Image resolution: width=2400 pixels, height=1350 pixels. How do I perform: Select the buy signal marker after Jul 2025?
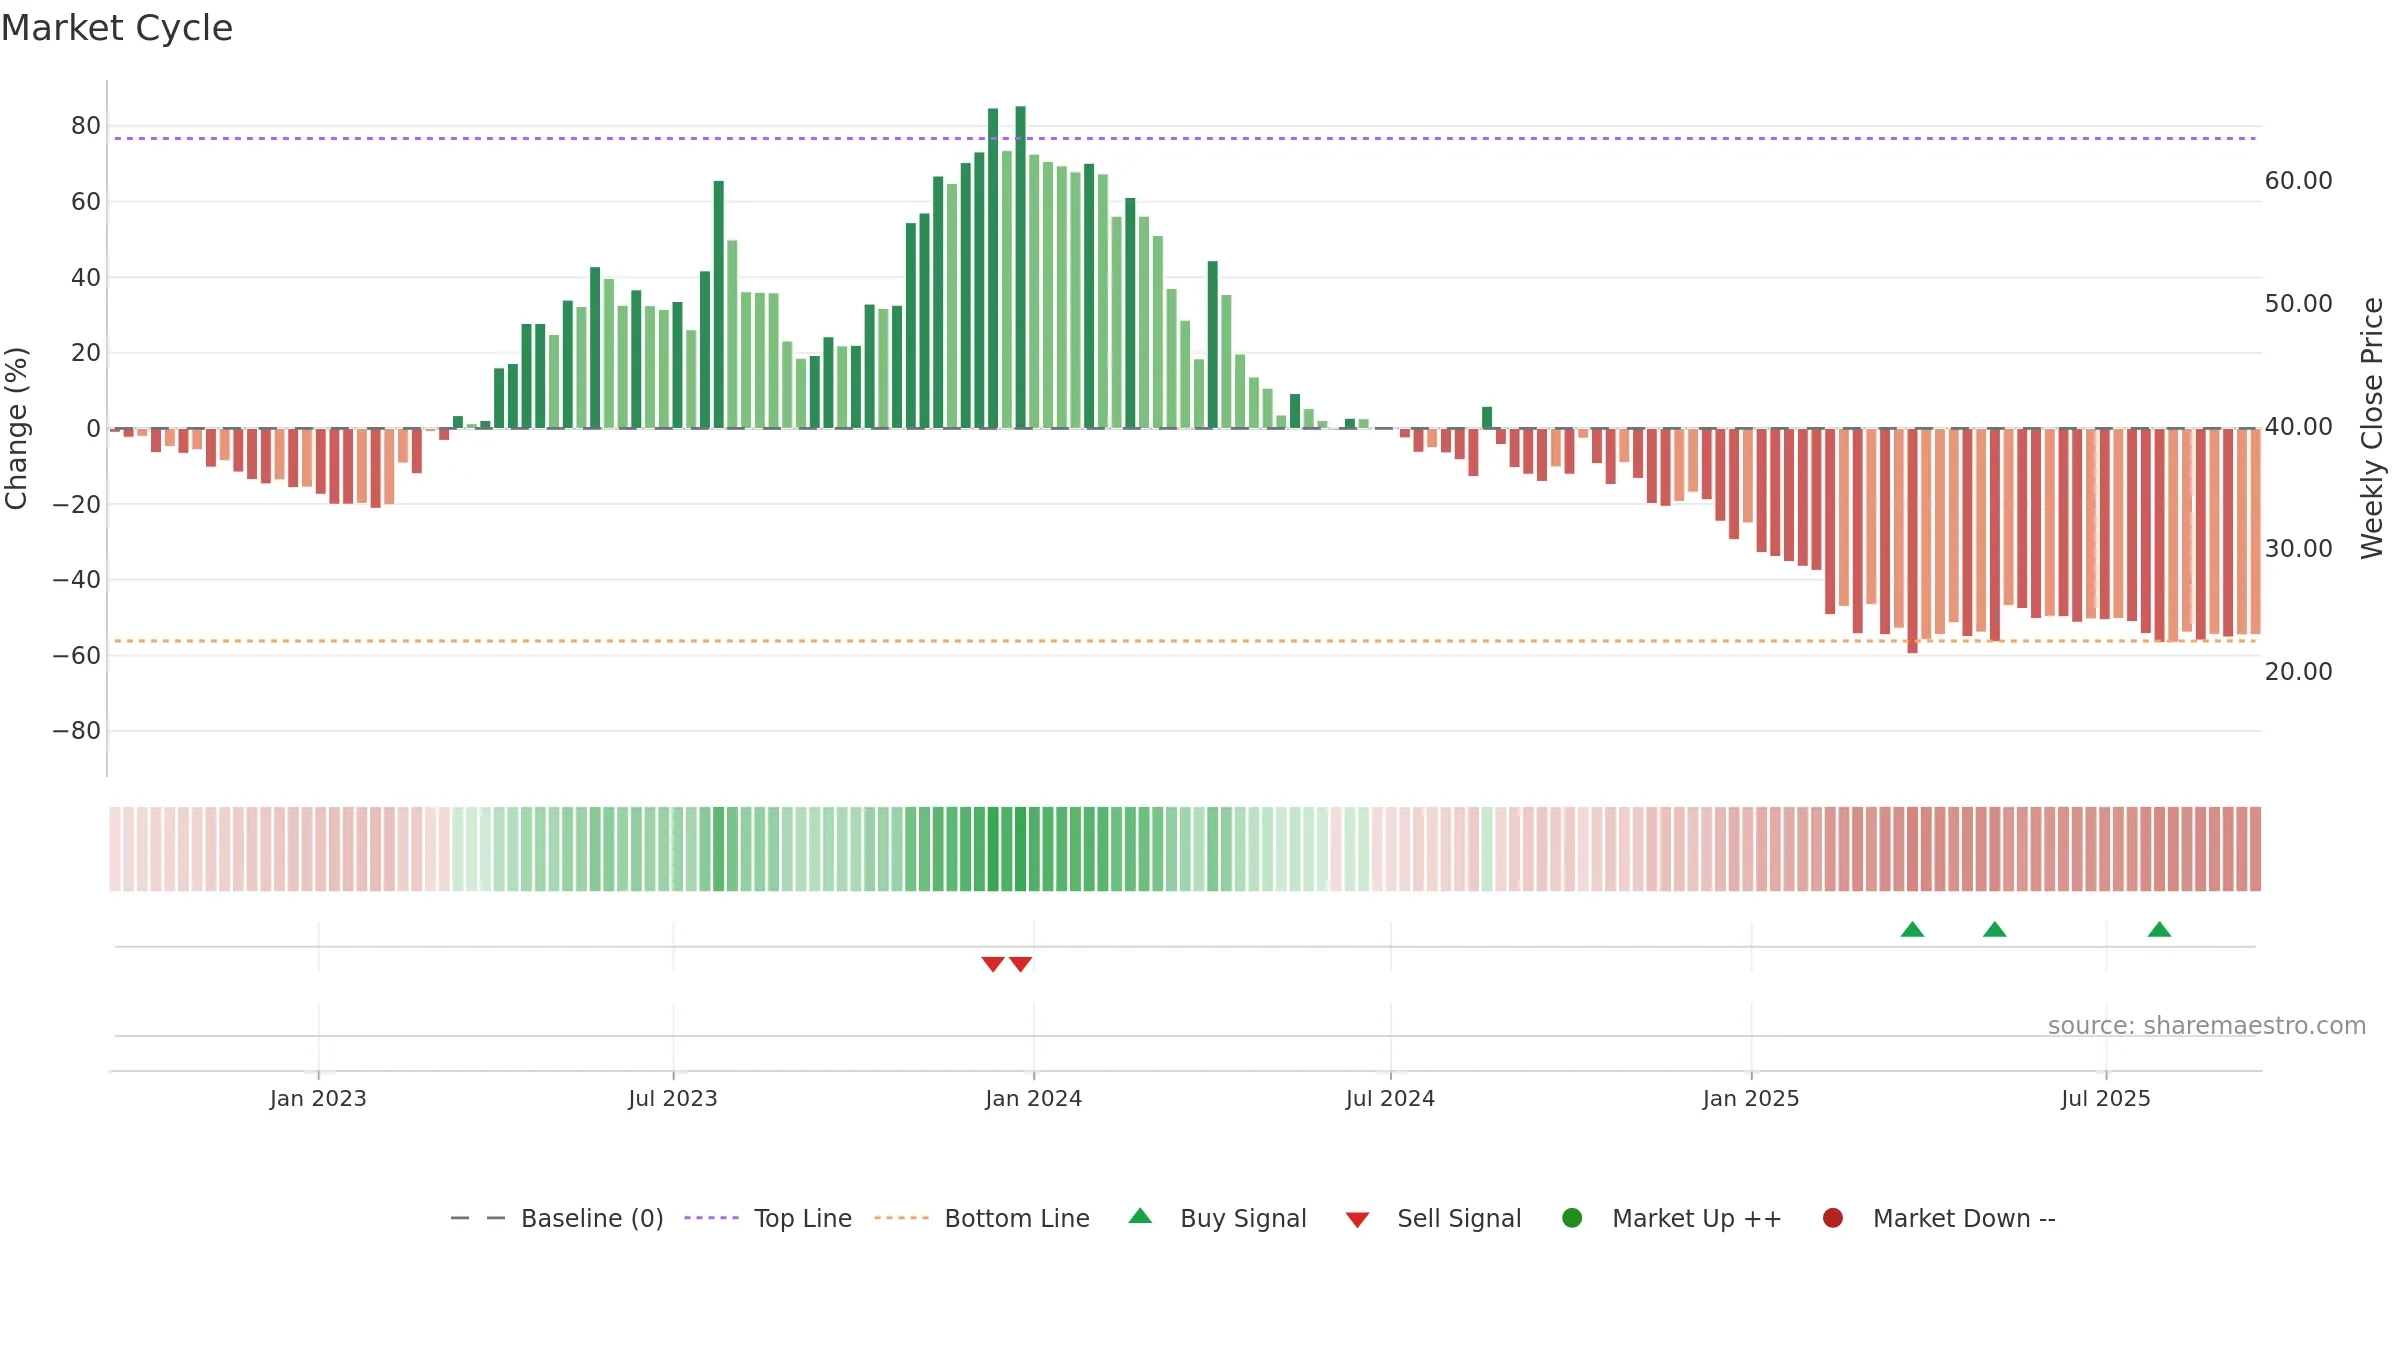coord(2159,929)
